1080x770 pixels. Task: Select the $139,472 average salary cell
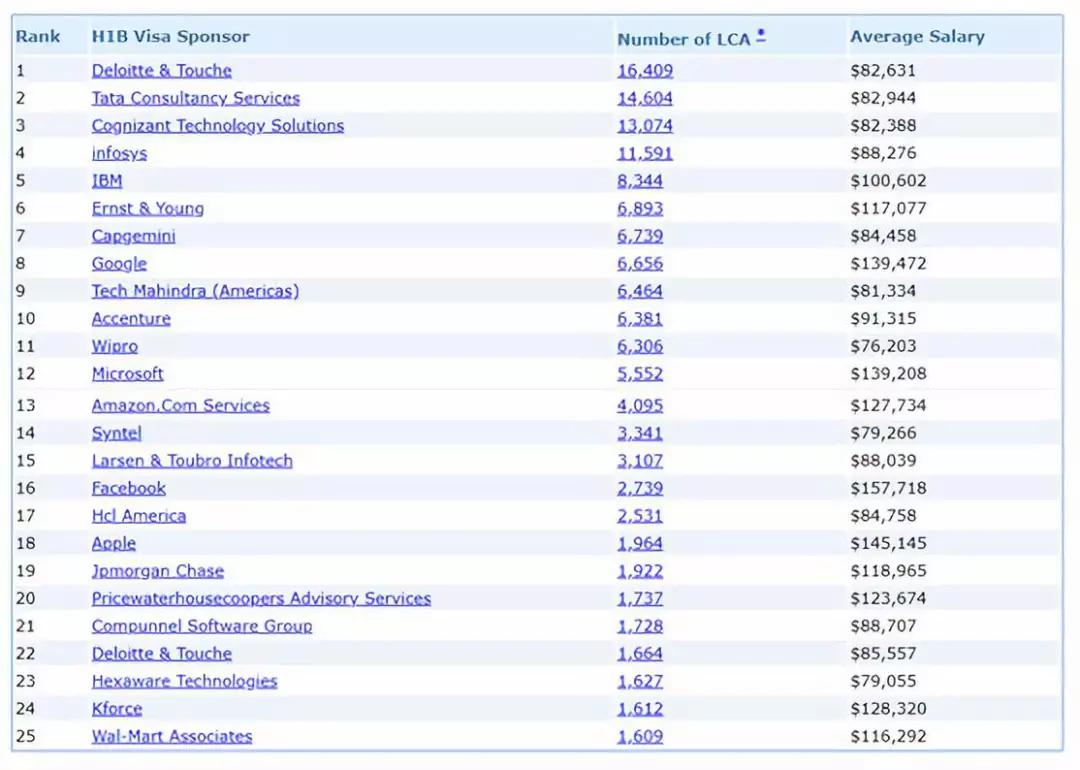point(888,264)
